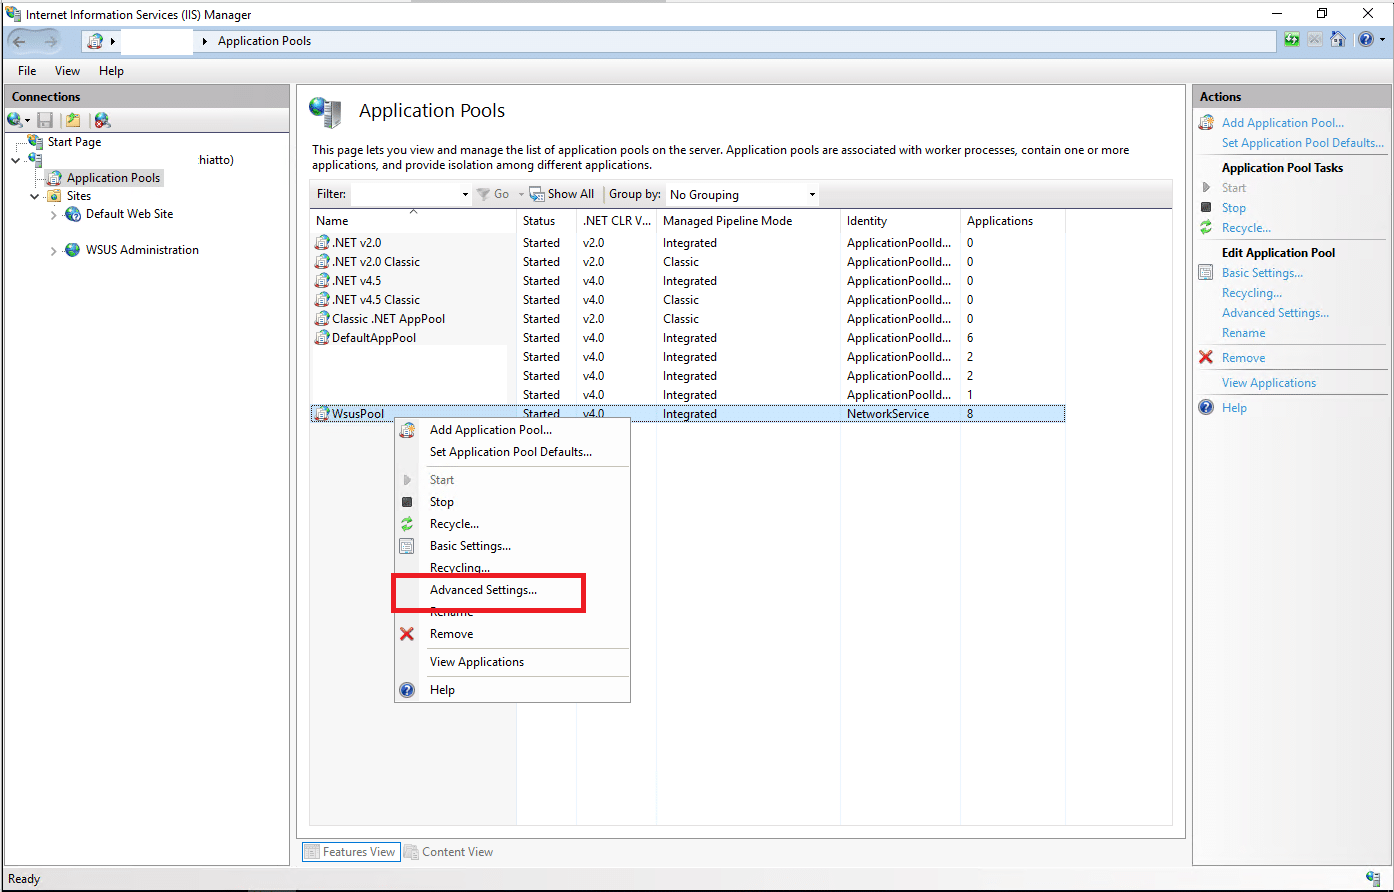Switch to the Features View tab

coord(351,852)
